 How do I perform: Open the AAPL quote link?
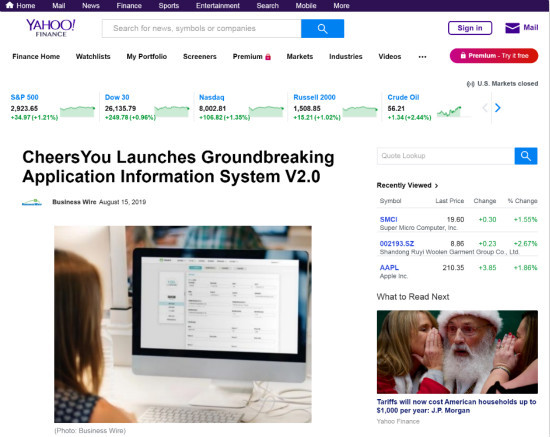tap(389, 268)
